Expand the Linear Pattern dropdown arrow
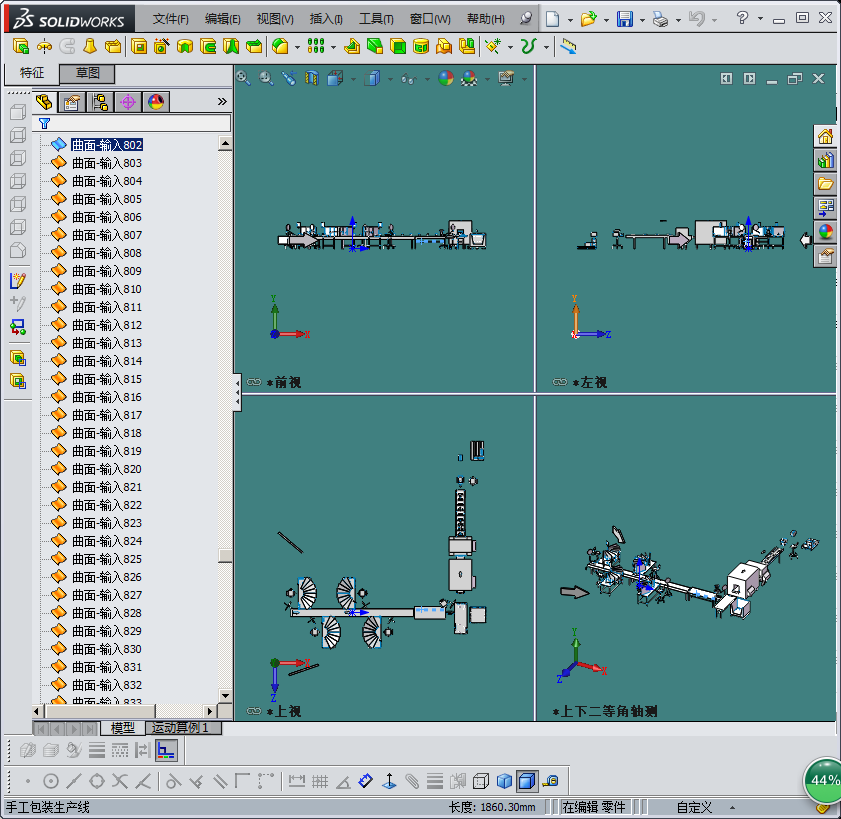This screenshot has width=841, height=819. 333,47
